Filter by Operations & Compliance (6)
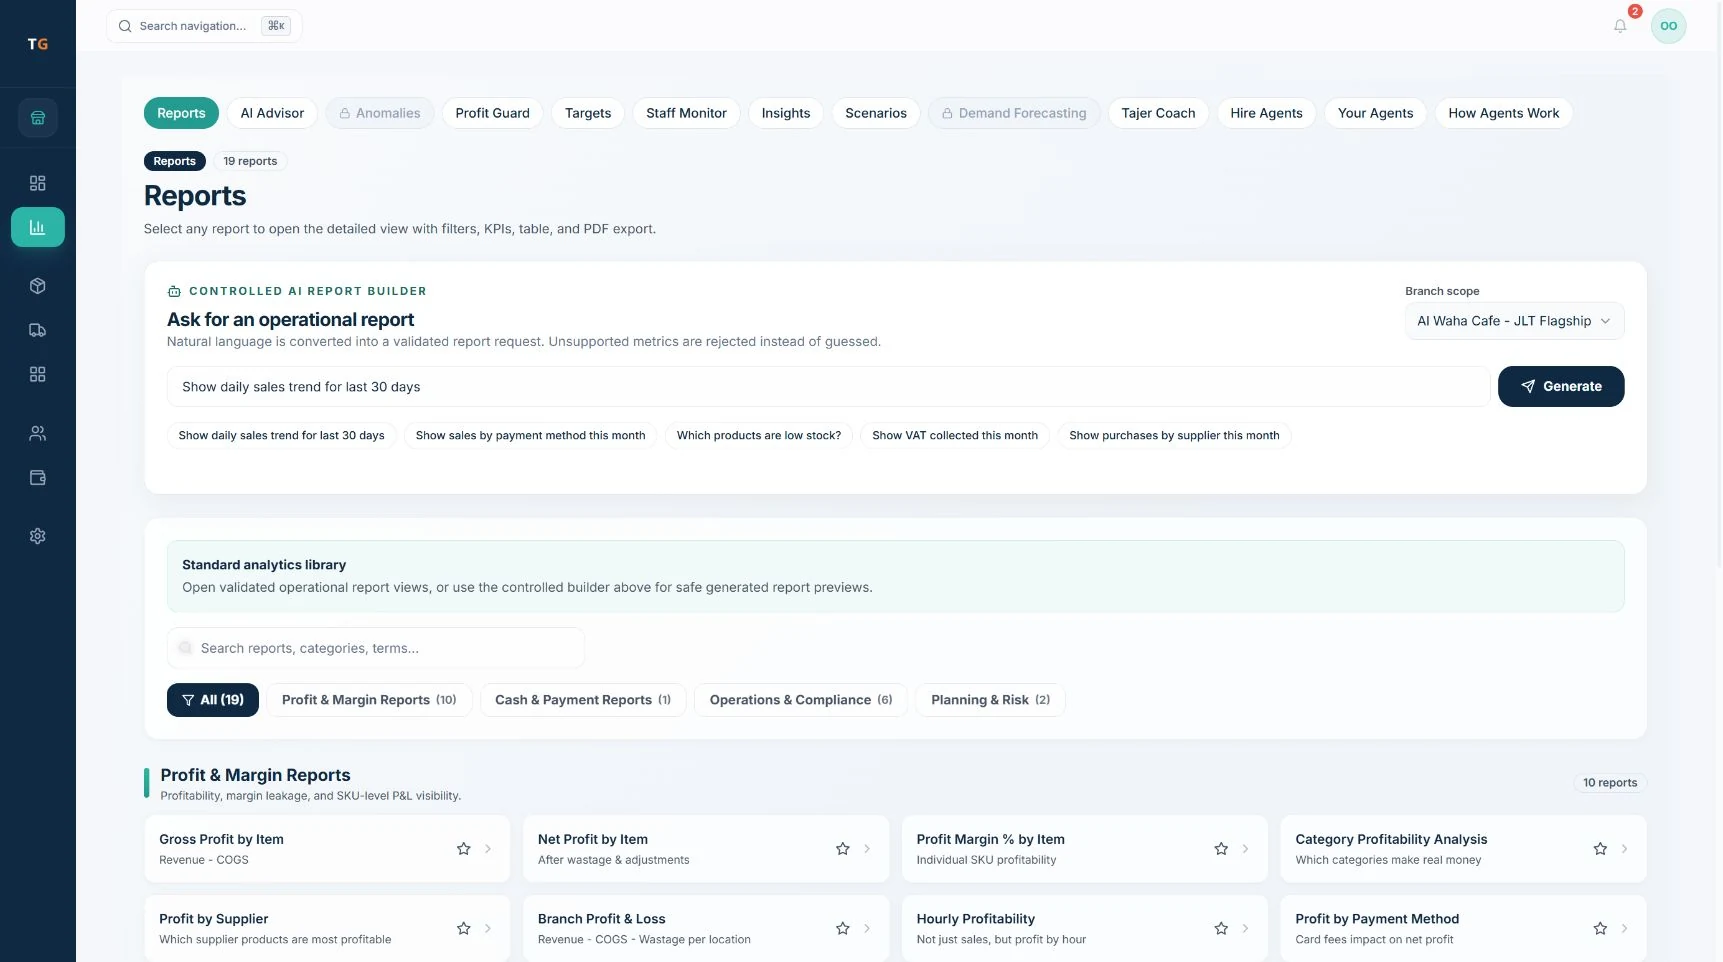The height and width of the screenshot is (962, 1723). coord(801,700)
